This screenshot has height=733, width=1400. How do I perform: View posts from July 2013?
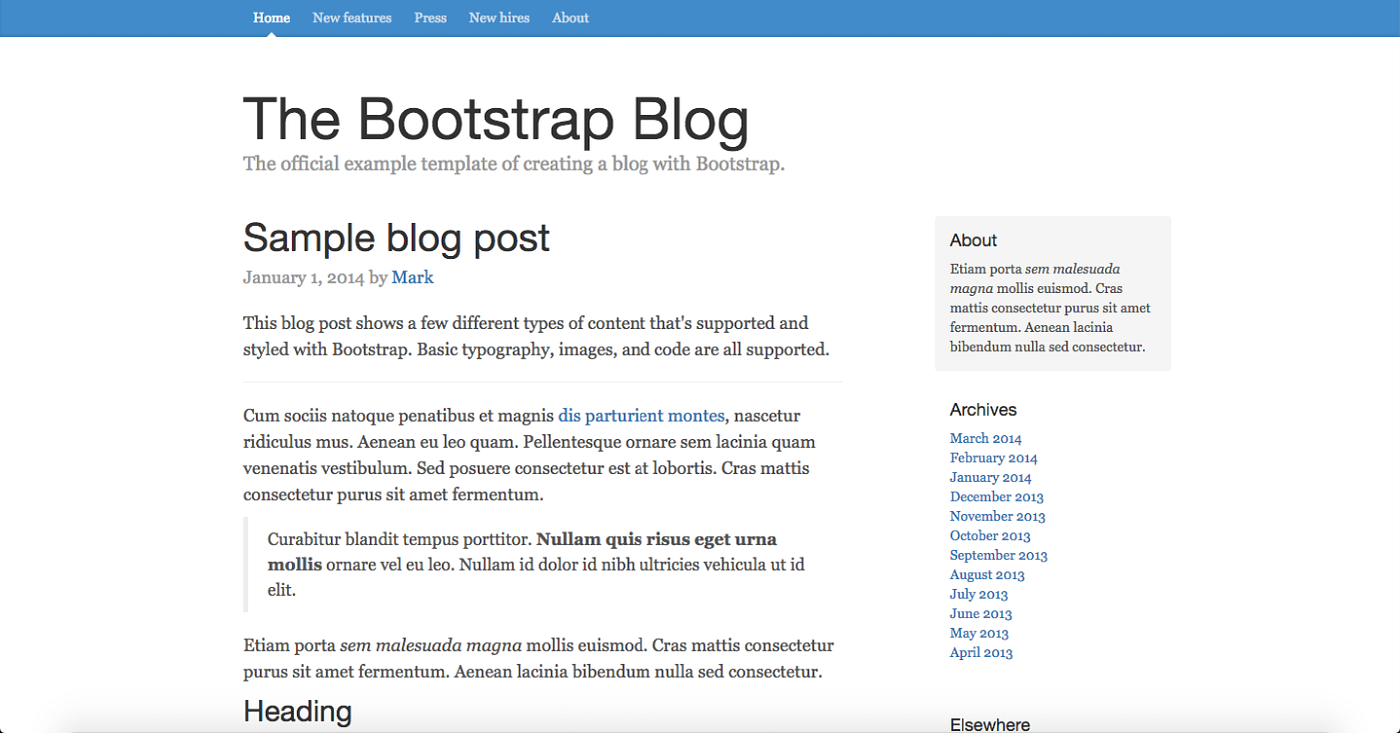click(x=978, y=594)
